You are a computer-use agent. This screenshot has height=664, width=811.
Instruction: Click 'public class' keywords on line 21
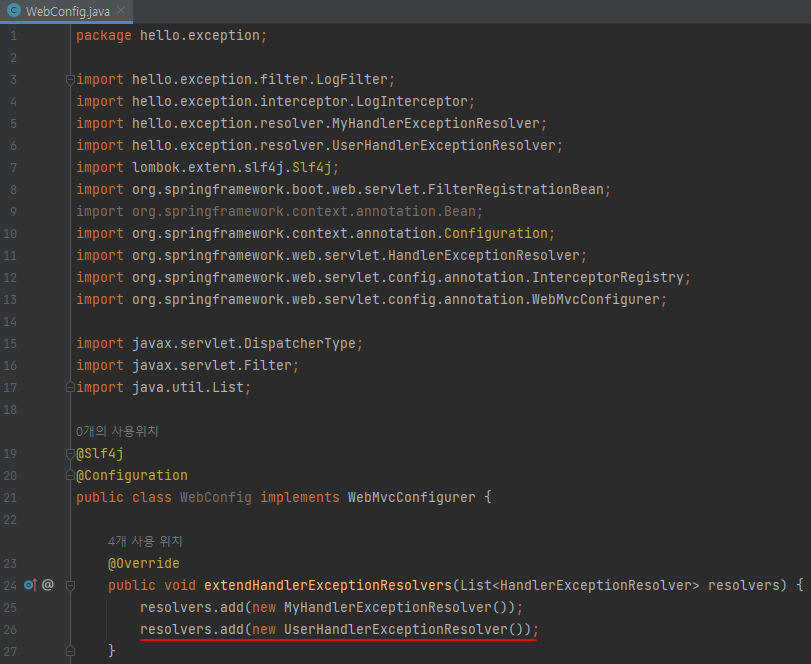(x=124, y=497)
